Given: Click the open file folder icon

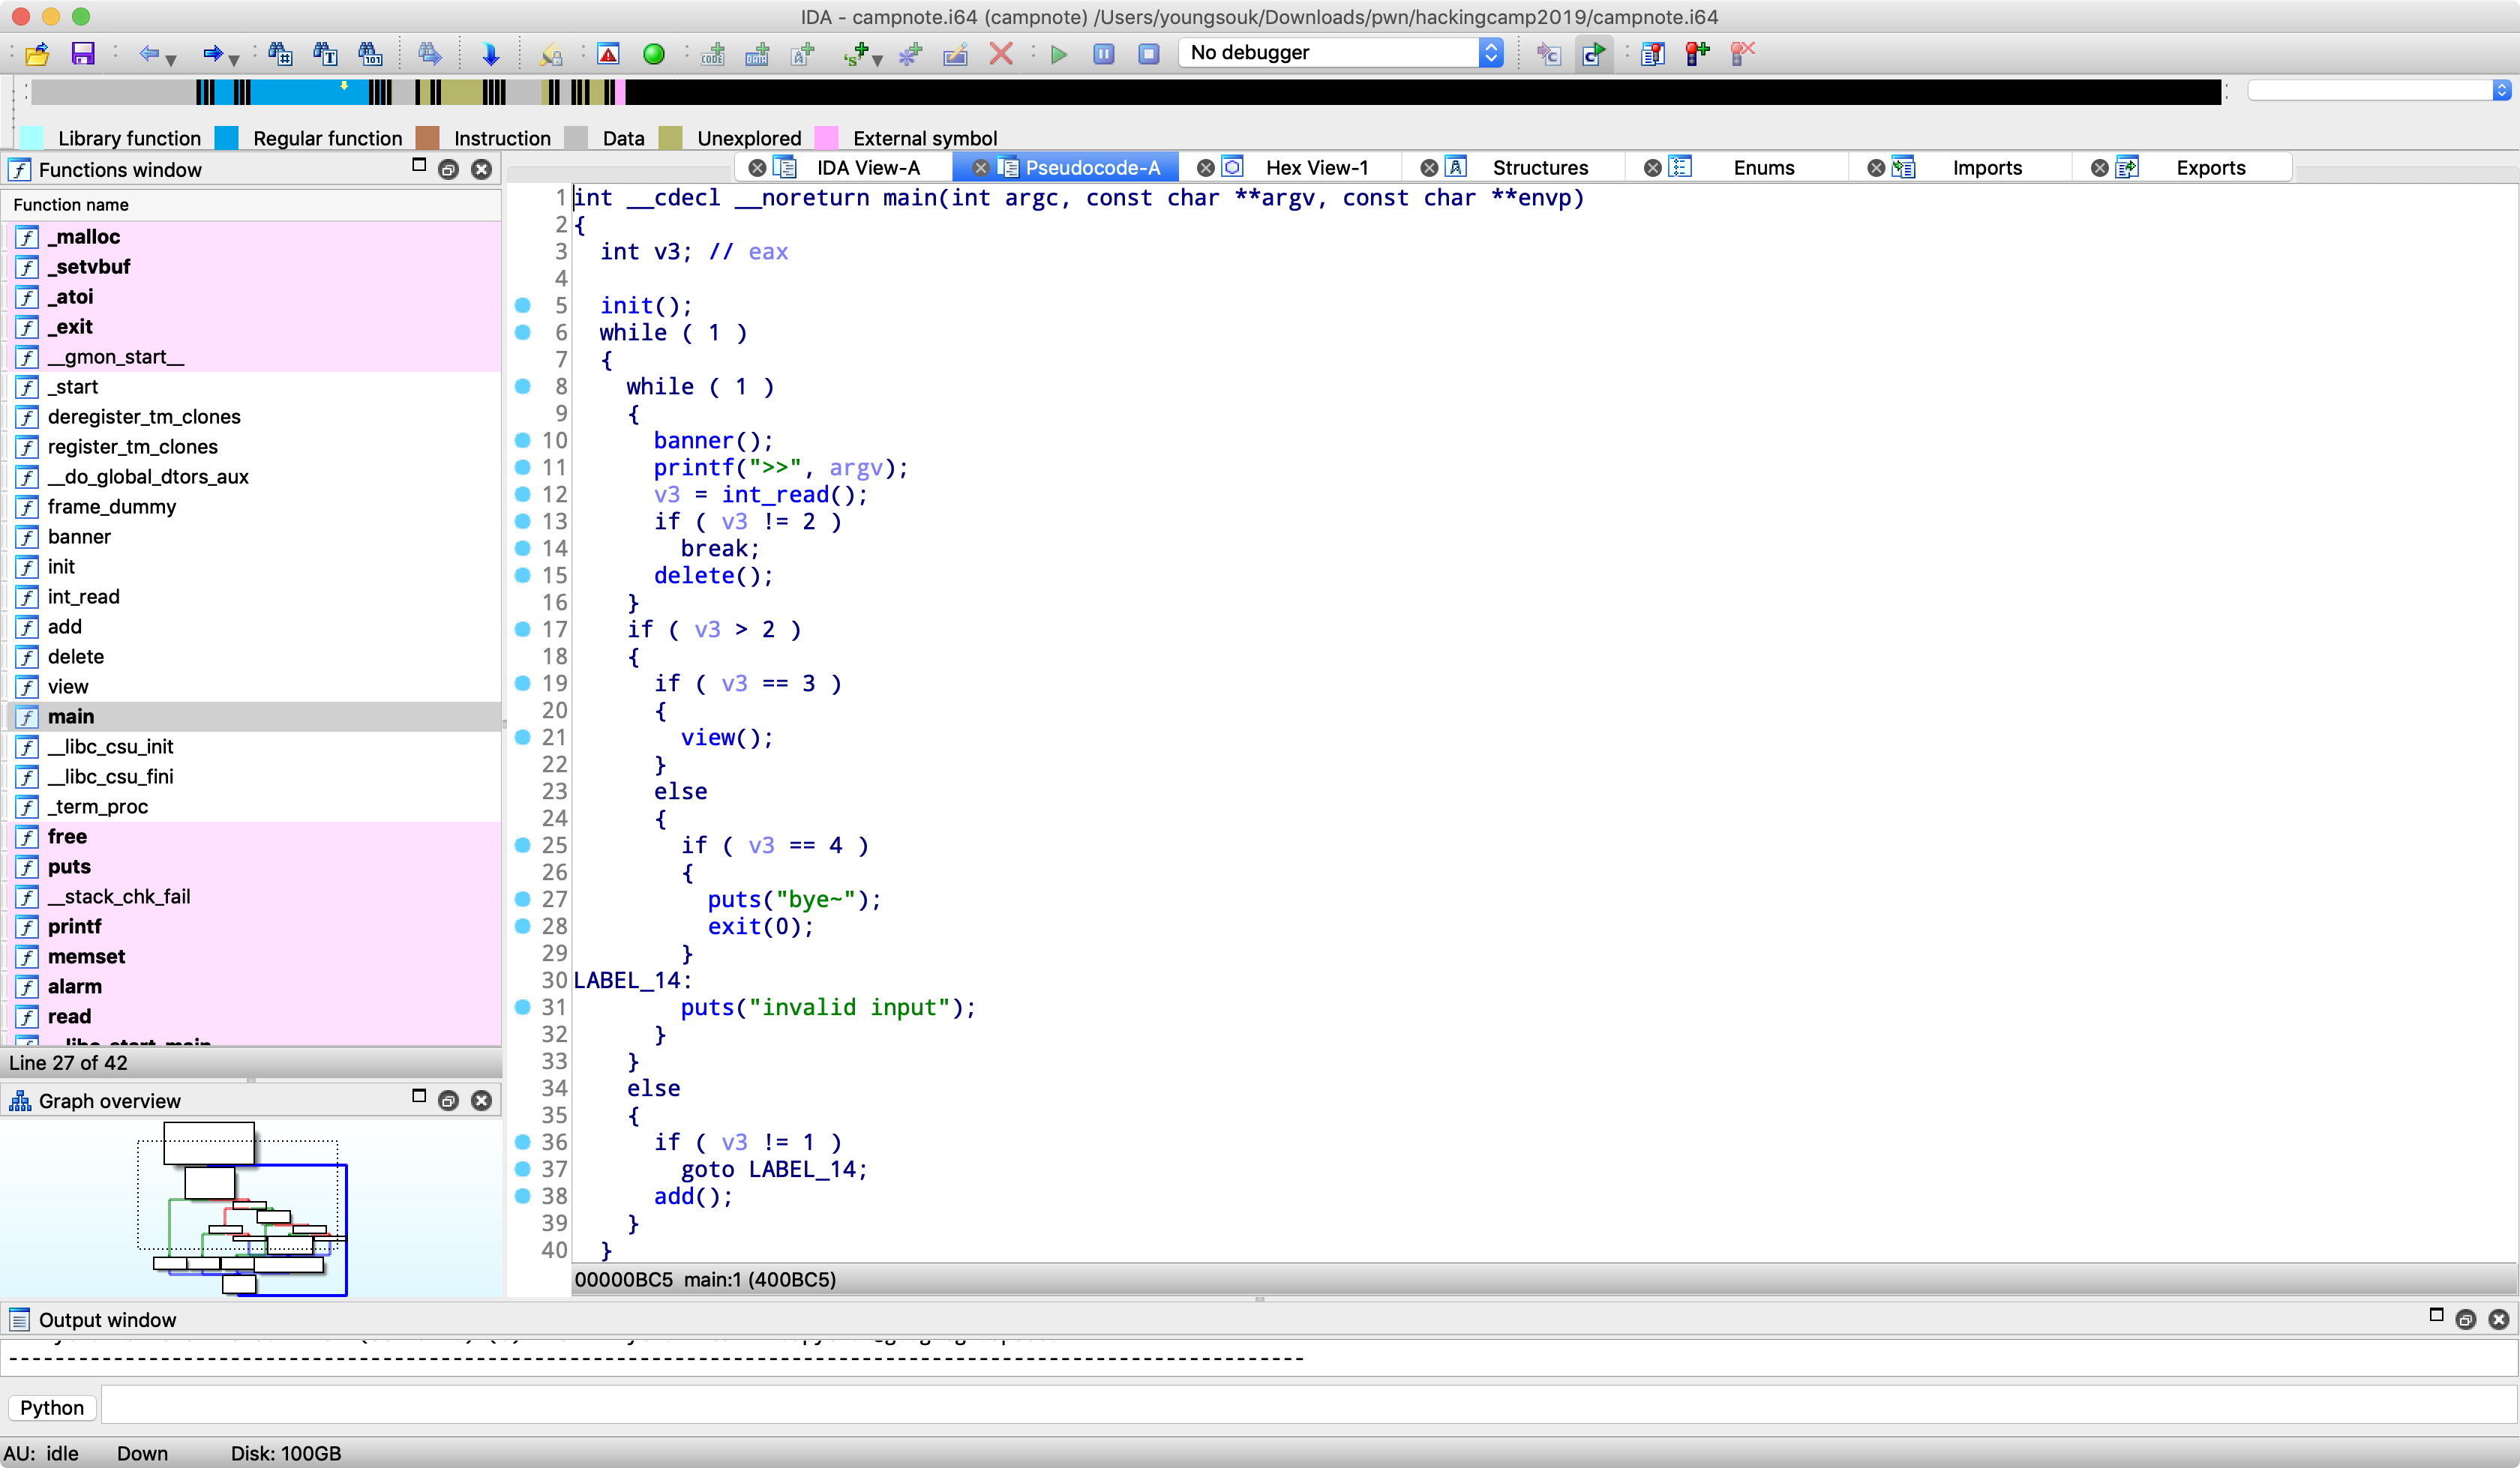Looking at the screenshot, I should [37, 53].
